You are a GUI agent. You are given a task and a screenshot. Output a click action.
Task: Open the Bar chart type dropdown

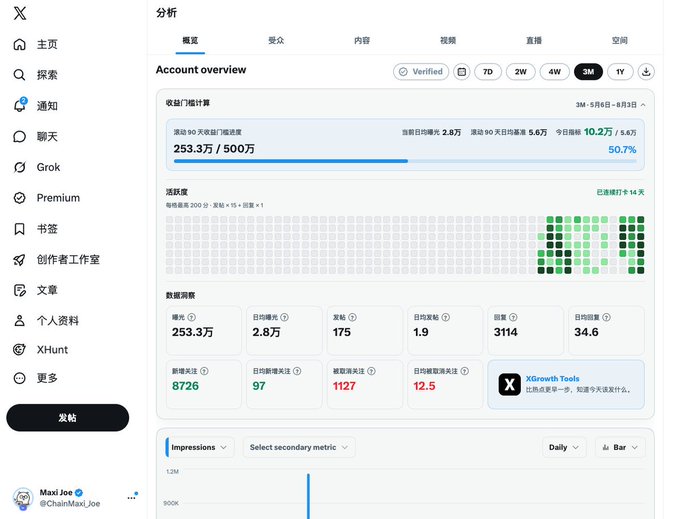(620, 447)
